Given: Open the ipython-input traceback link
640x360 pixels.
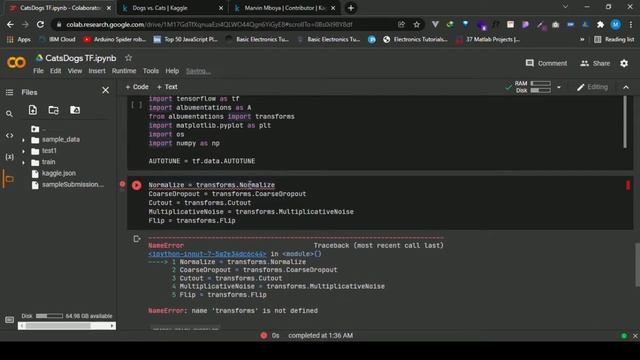Looking at the screenshot, I should pyautogui.click(x=207, y=254).
